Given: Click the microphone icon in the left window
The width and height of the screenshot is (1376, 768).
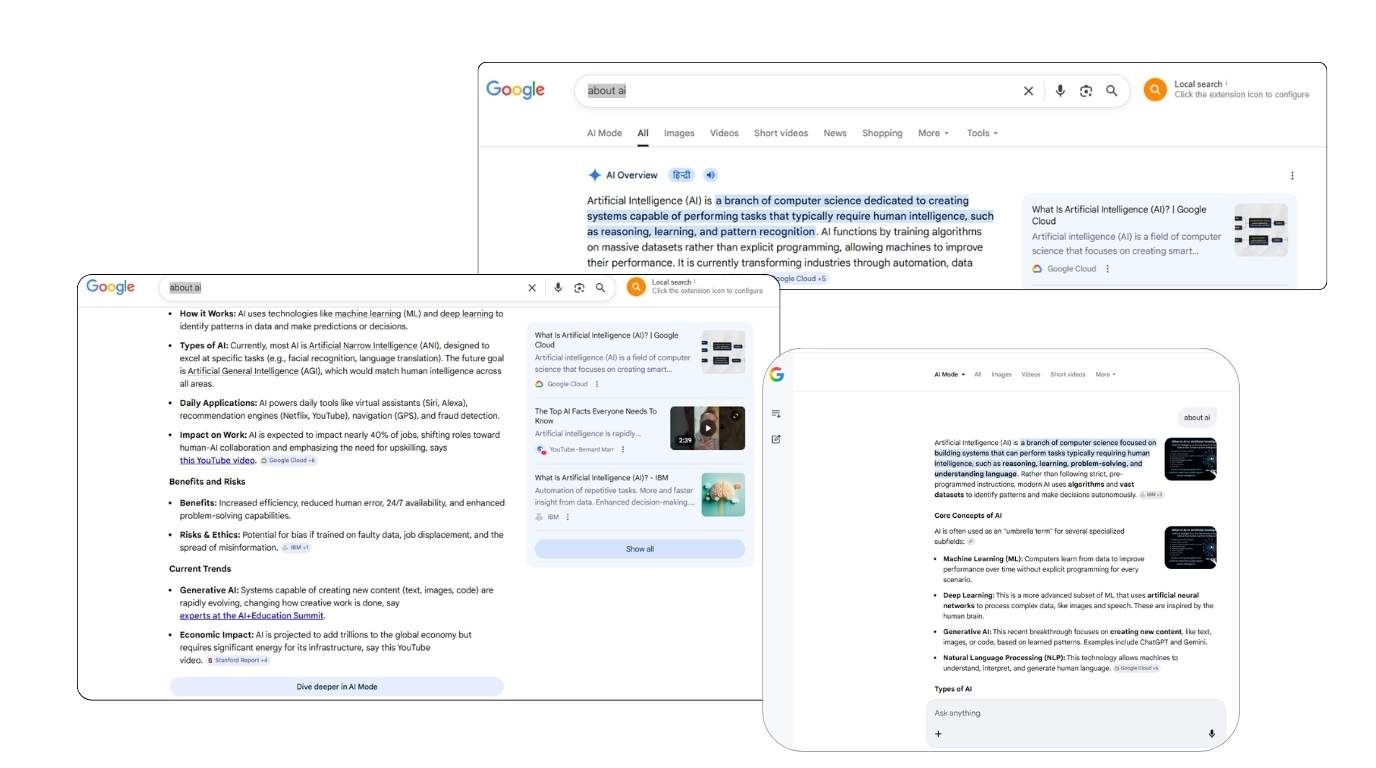Looking at the screenshot, I should (x=558, y=288).
